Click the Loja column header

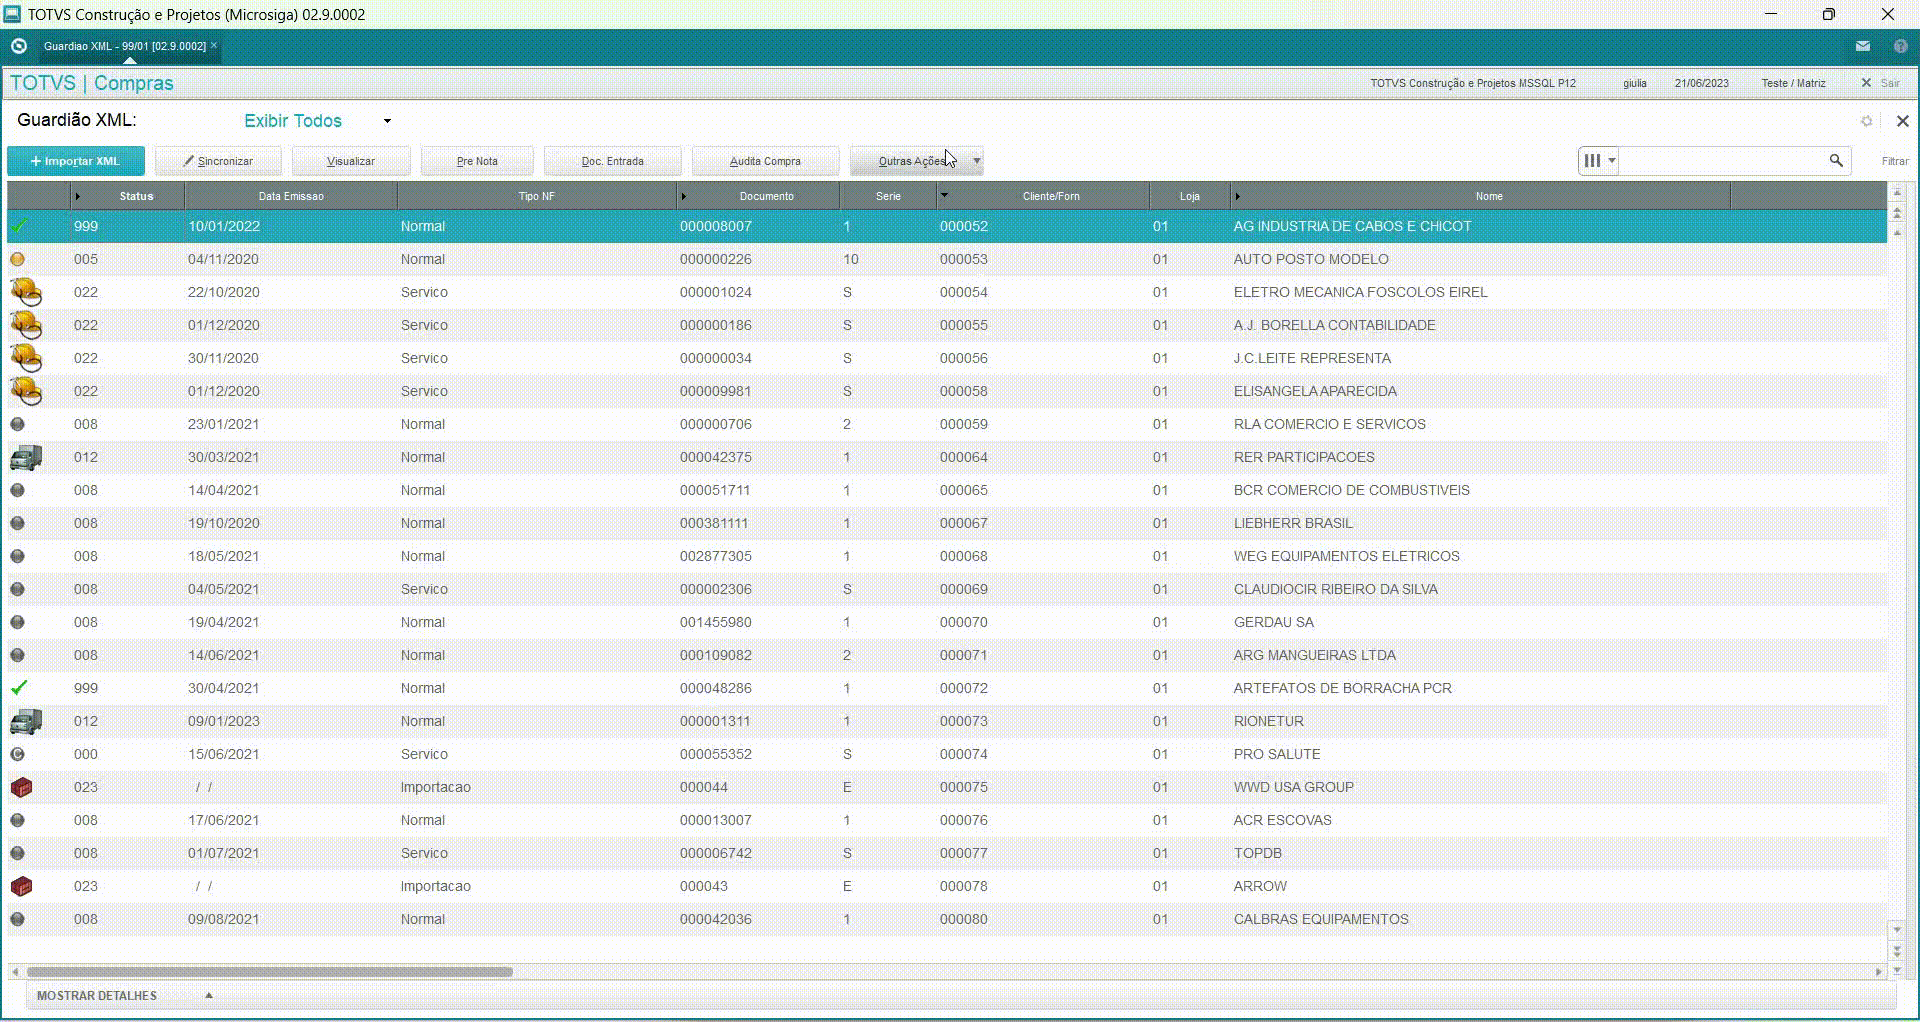(x=1189, y=196)
